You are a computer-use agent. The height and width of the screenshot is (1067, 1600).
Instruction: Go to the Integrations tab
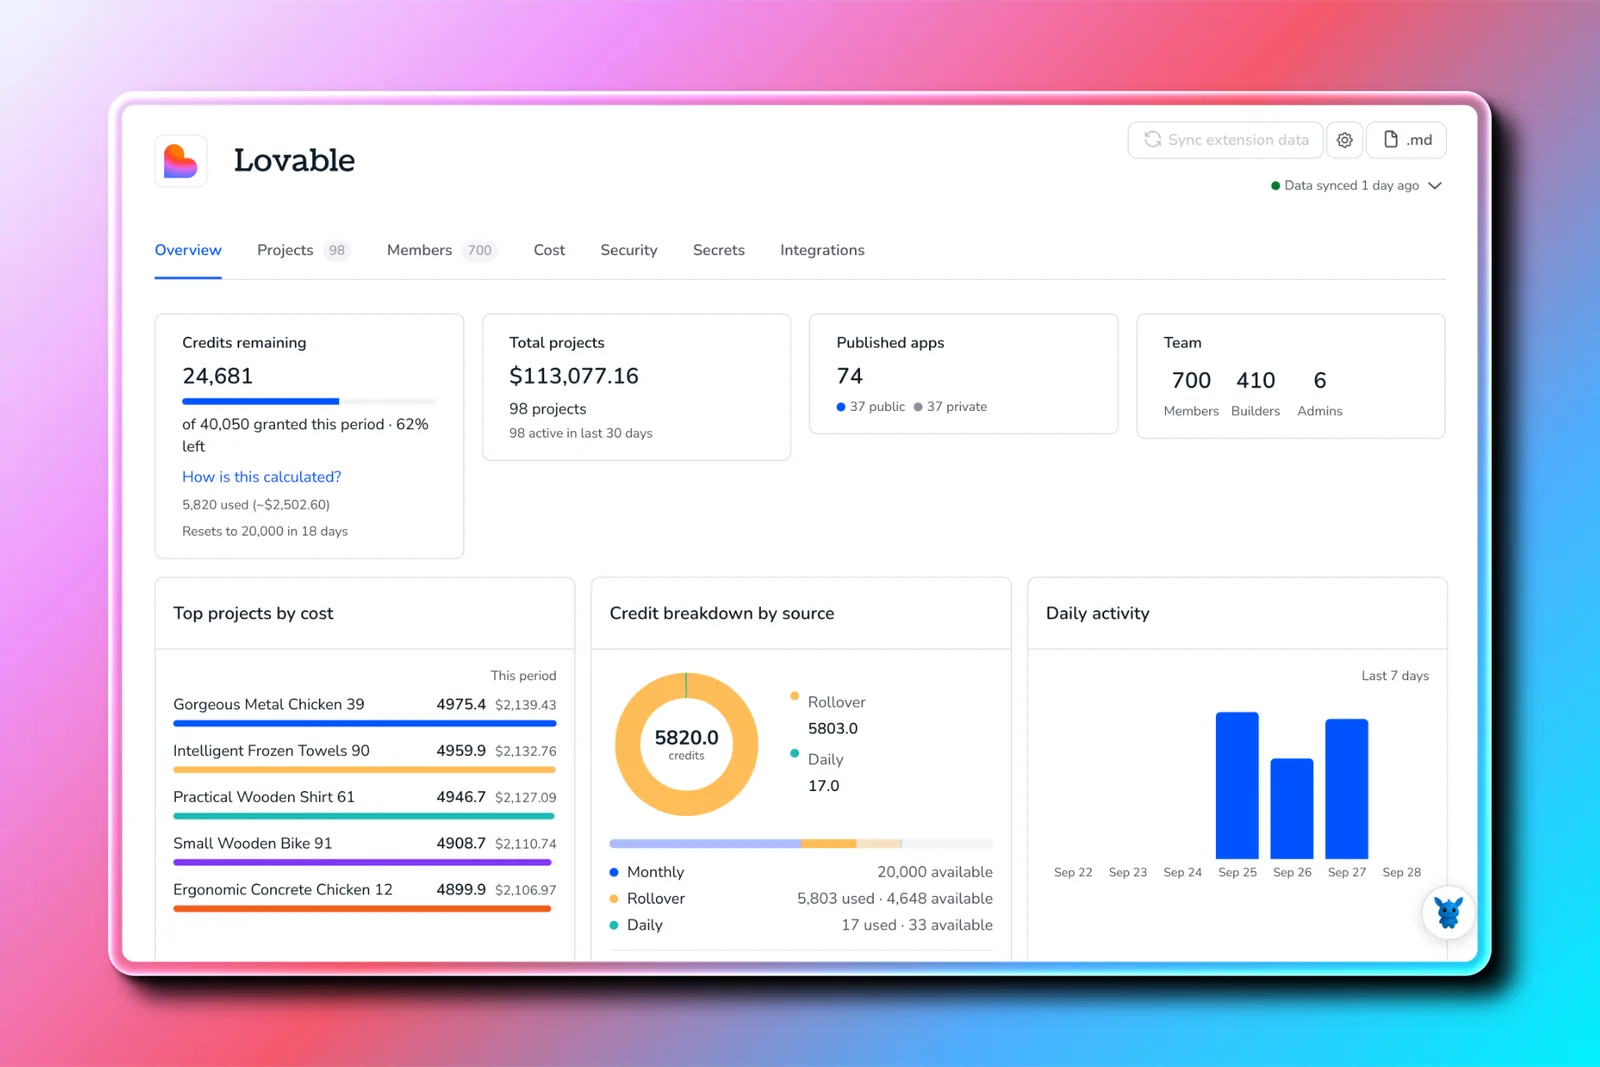(x=822, y=250)
